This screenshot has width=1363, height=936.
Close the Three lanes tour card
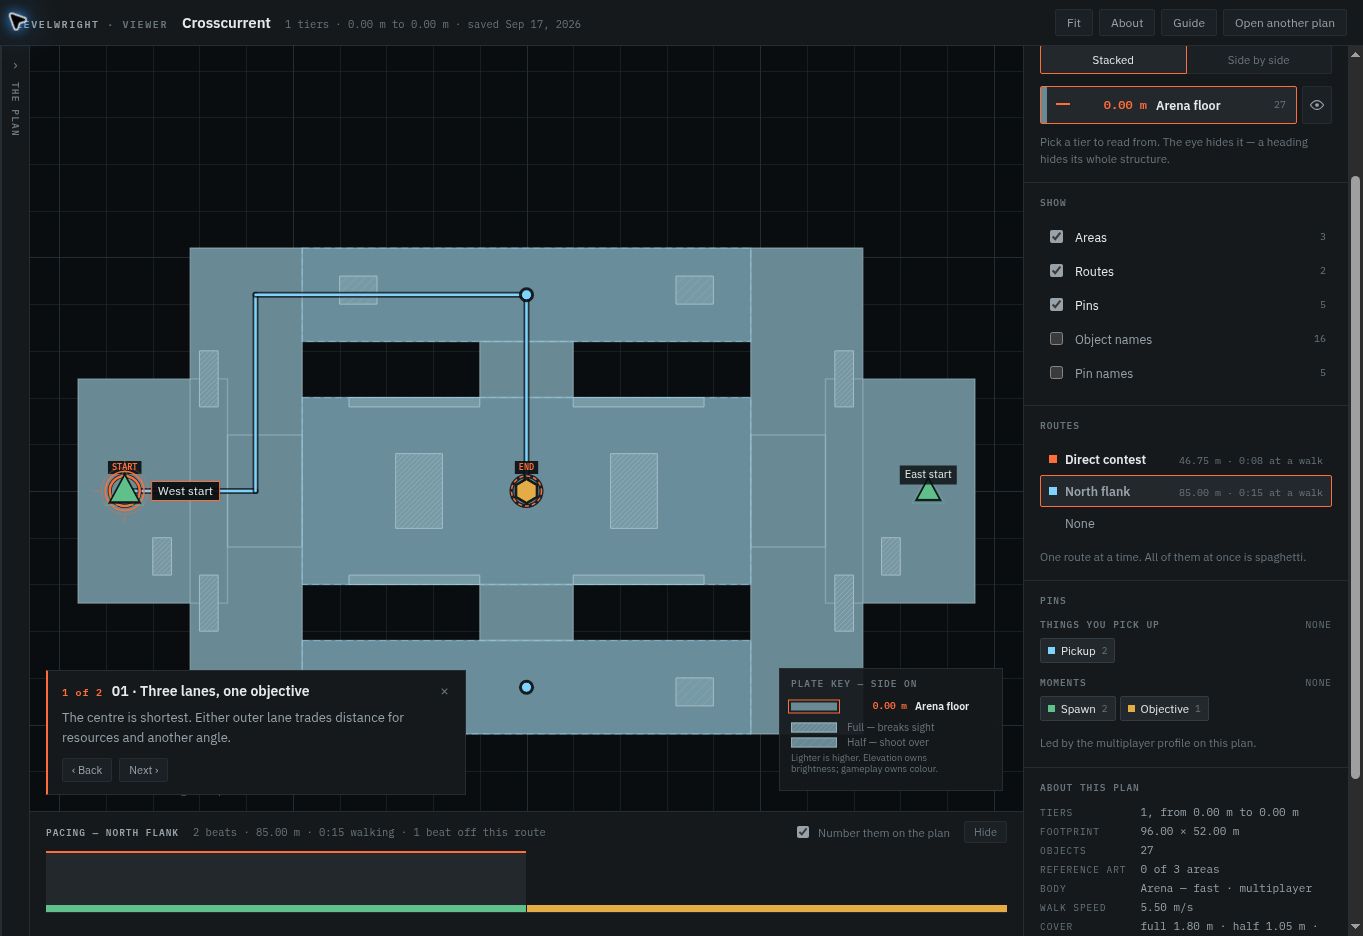[445, 691]
